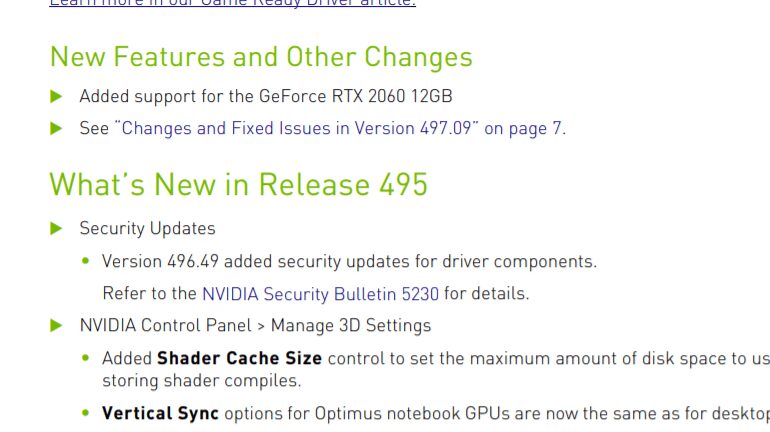Screen dimensions: 770x432
Task: Click the round bullet beside Vertical Sync
Action: [x=87, y=413]
